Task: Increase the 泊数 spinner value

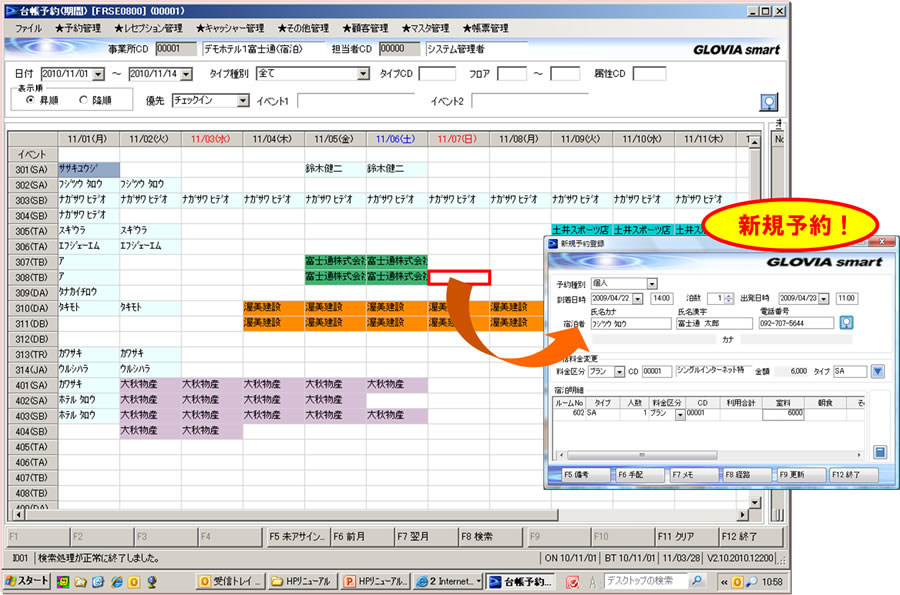Action: point(730,295)
